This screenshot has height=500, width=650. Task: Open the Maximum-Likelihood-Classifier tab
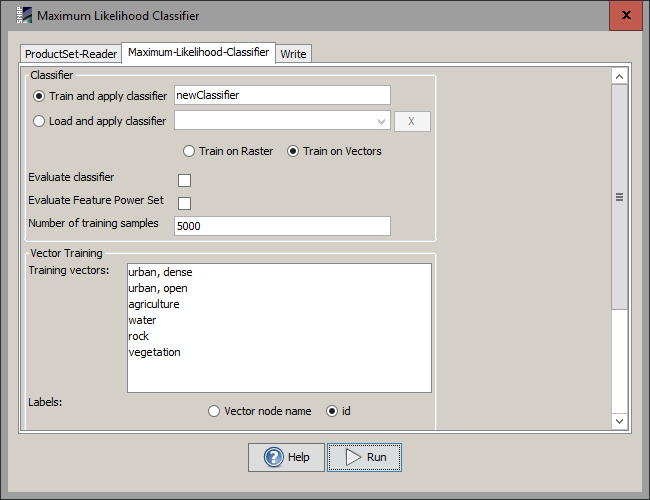pyautogui.click(x=199, y=52)
